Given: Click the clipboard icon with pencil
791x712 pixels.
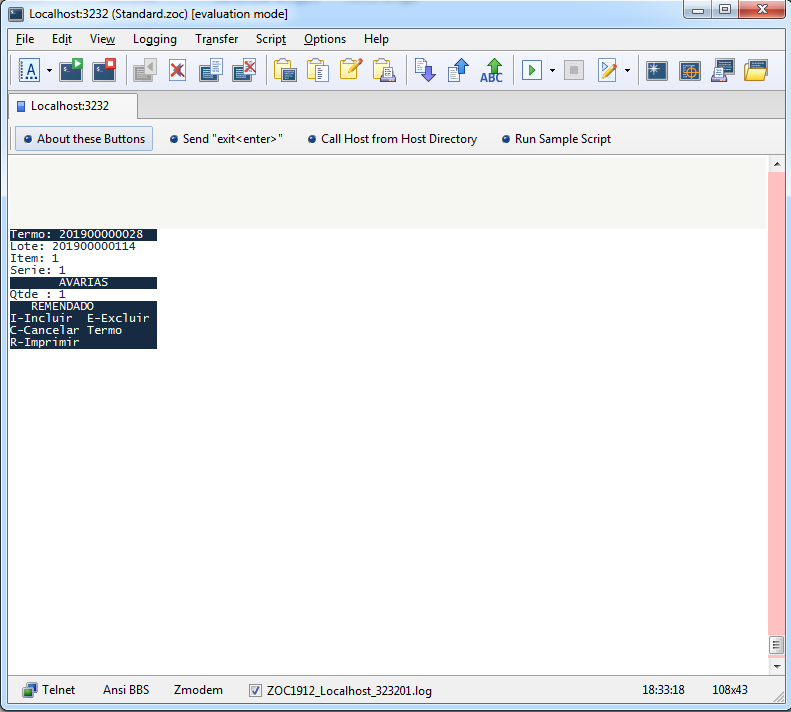Looking at the screenshot, I should [x=351, y=70].
